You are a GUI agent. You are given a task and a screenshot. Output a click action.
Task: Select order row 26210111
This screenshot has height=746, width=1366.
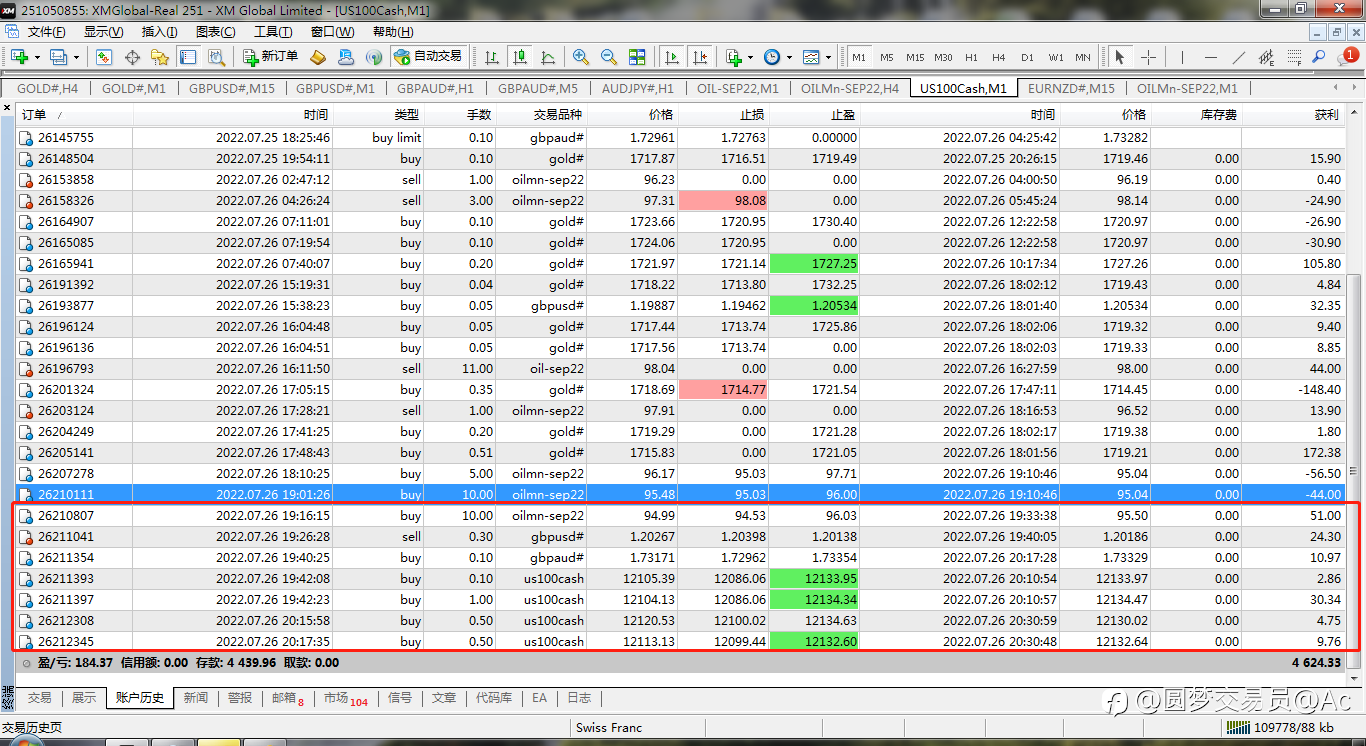(681, 494)
